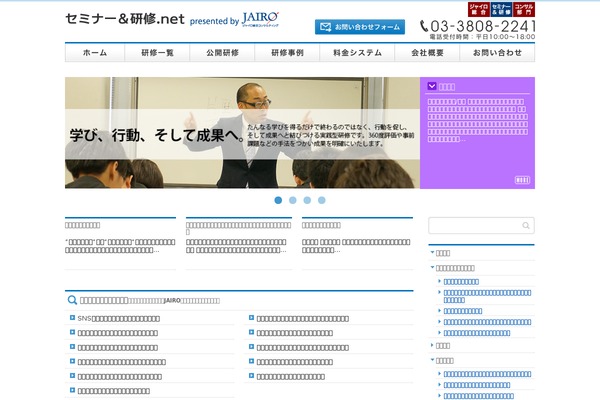Select the 会社概要 menu item
The height and width of the screenshot is (400, 600).
pyautogui.click(x=427, y=53)
